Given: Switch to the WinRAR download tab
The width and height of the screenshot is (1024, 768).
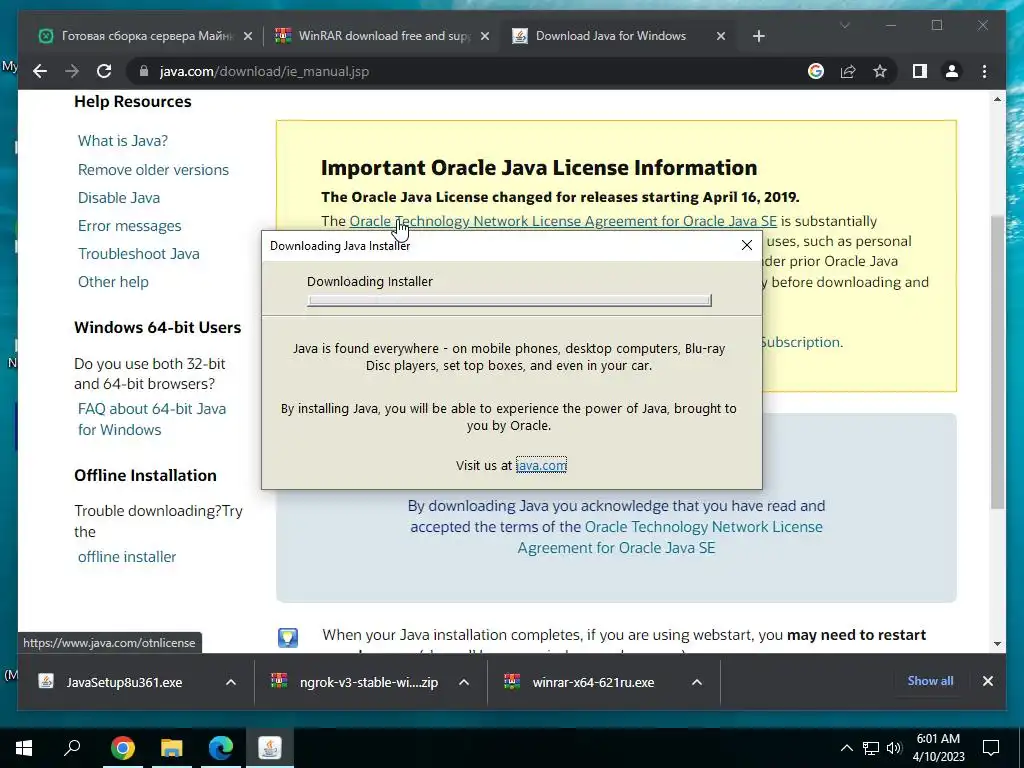Looking at the screenshot, I should point(382,37).
